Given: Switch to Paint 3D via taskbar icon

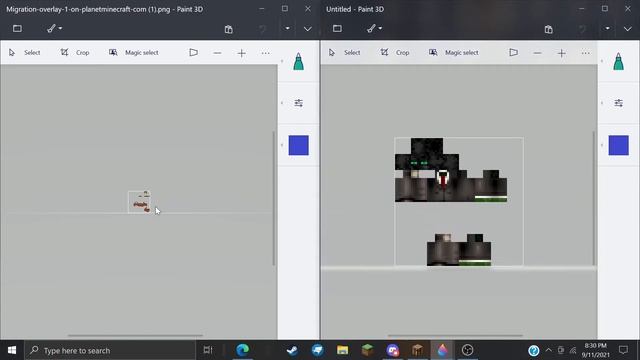Looking at the screenshot, I should [x=442, y=350].
